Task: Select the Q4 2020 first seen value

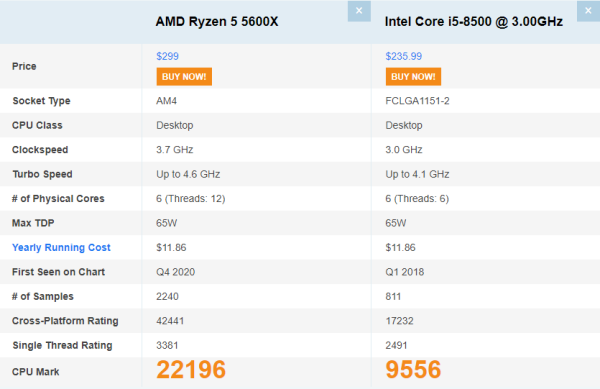Action: [x=175, y=272]
